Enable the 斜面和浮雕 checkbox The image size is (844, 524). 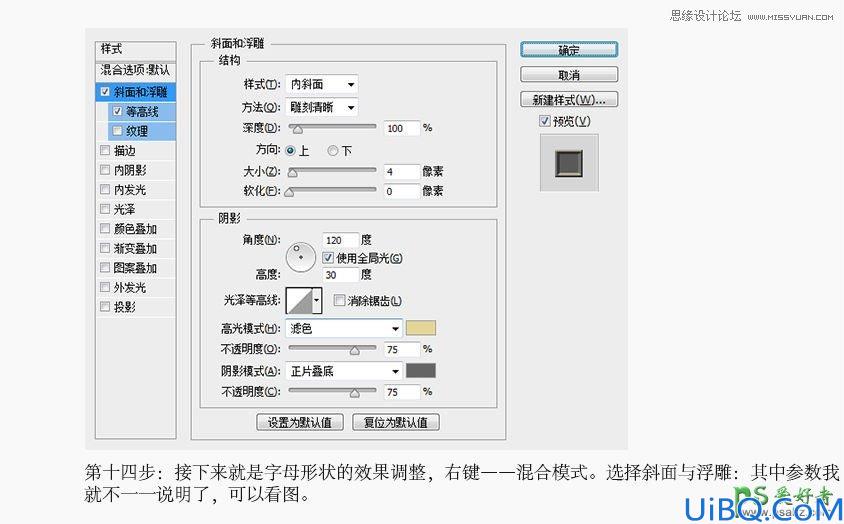pyautogui.click(x=105, y=92)
